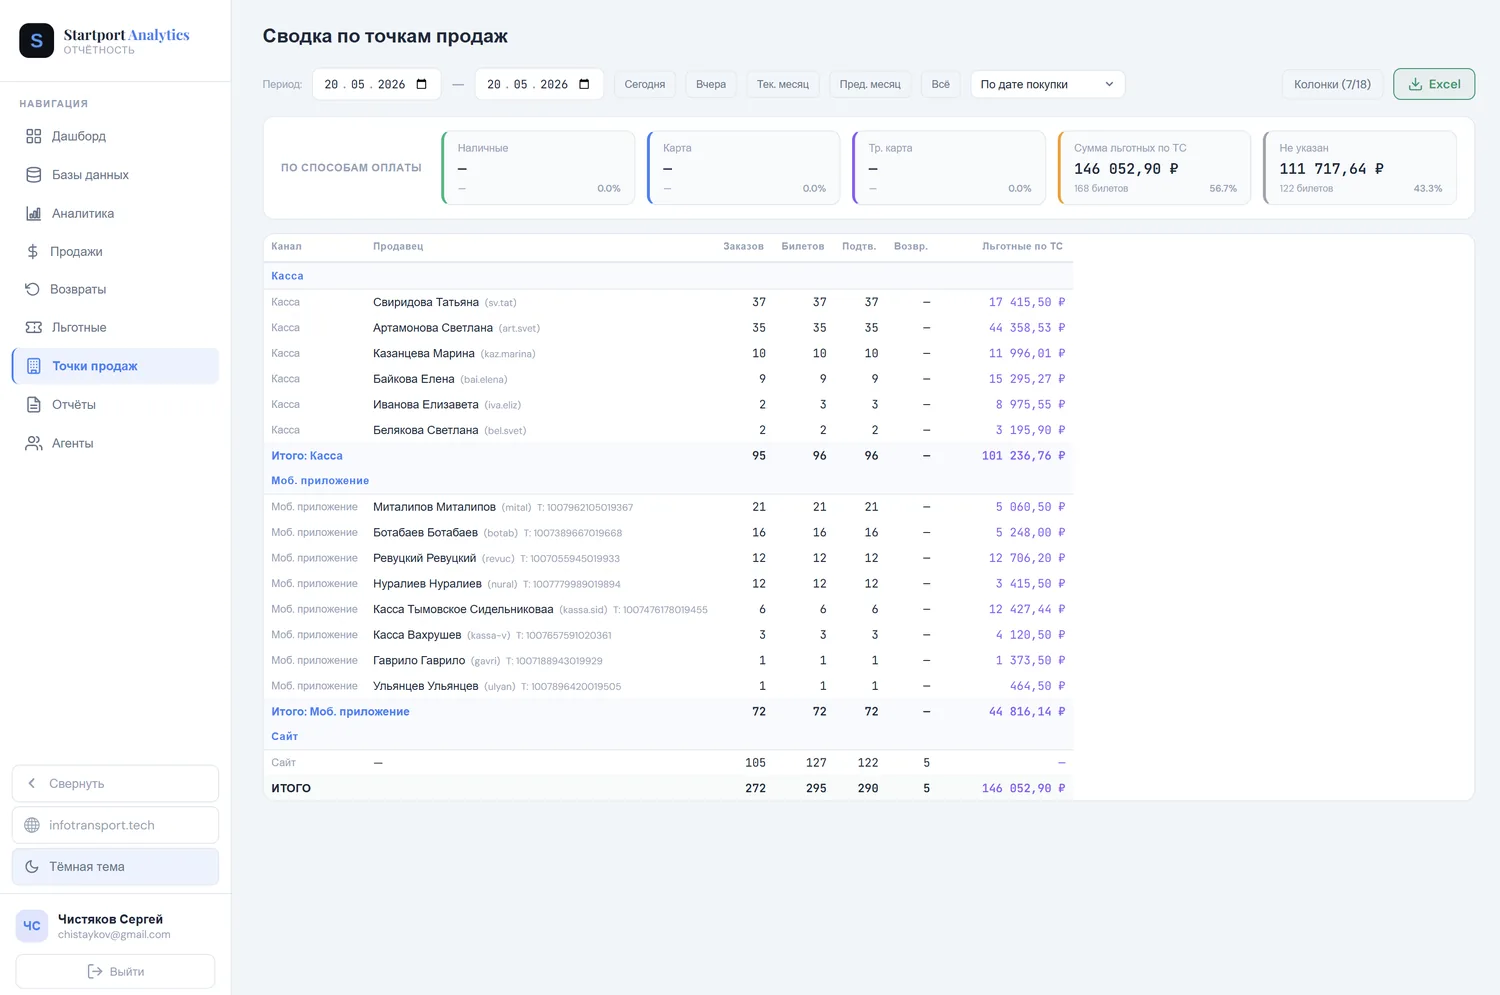Viewport: 1500px width, 995px height.
Task: Select the Точки продаж navigation item
Action: coord(115,366)
